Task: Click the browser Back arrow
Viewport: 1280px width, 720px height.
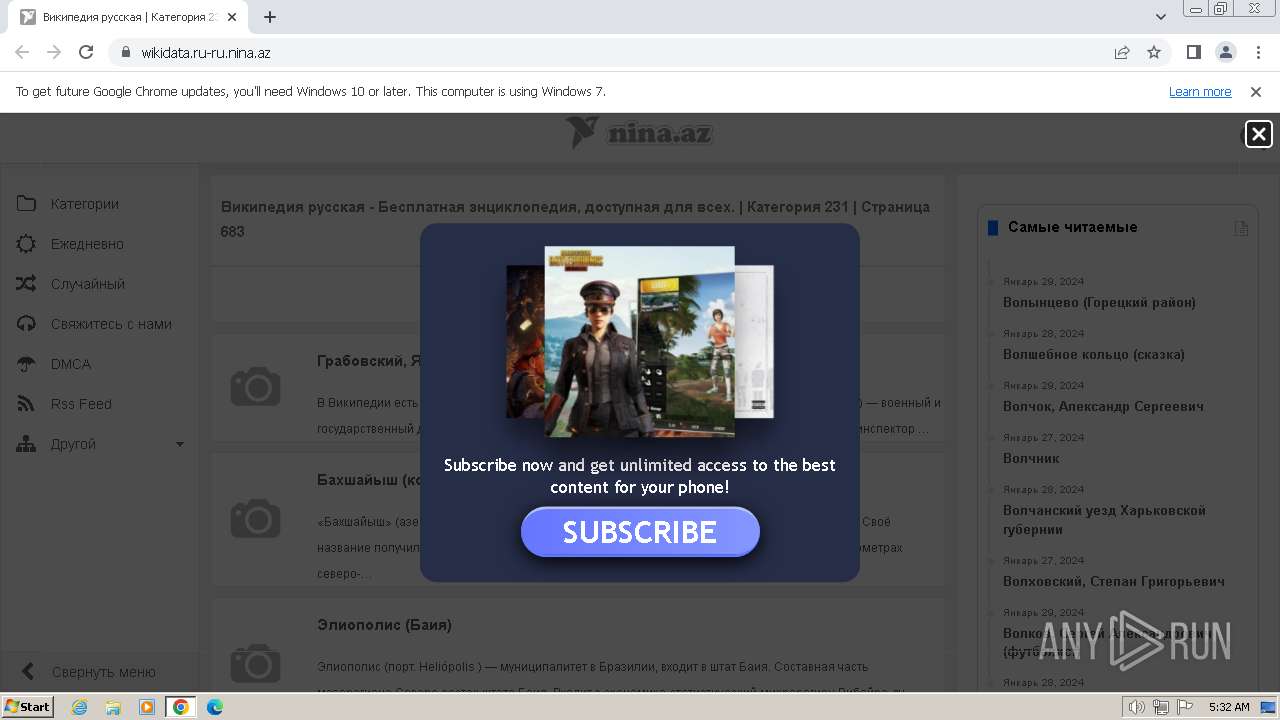Action: 22,52
